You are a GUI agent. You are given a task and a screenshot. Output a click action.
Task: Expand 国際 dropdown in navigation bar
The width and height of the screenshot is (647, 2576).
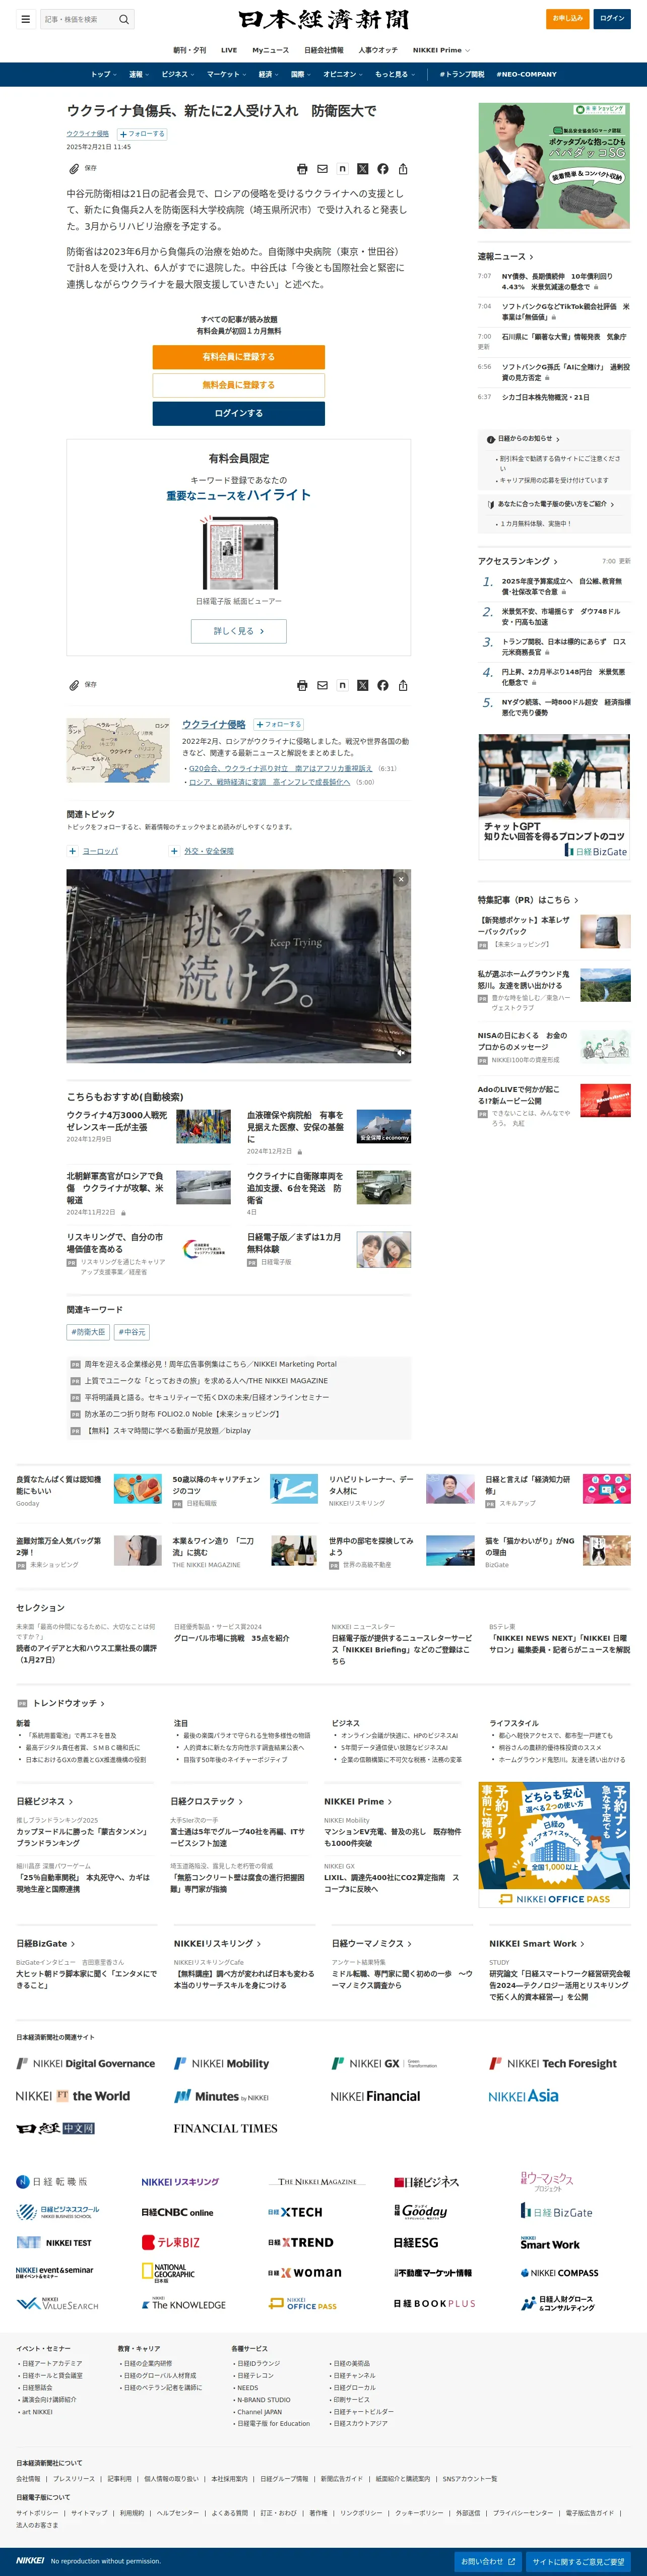pyautogui.click(x=300, y=74)
